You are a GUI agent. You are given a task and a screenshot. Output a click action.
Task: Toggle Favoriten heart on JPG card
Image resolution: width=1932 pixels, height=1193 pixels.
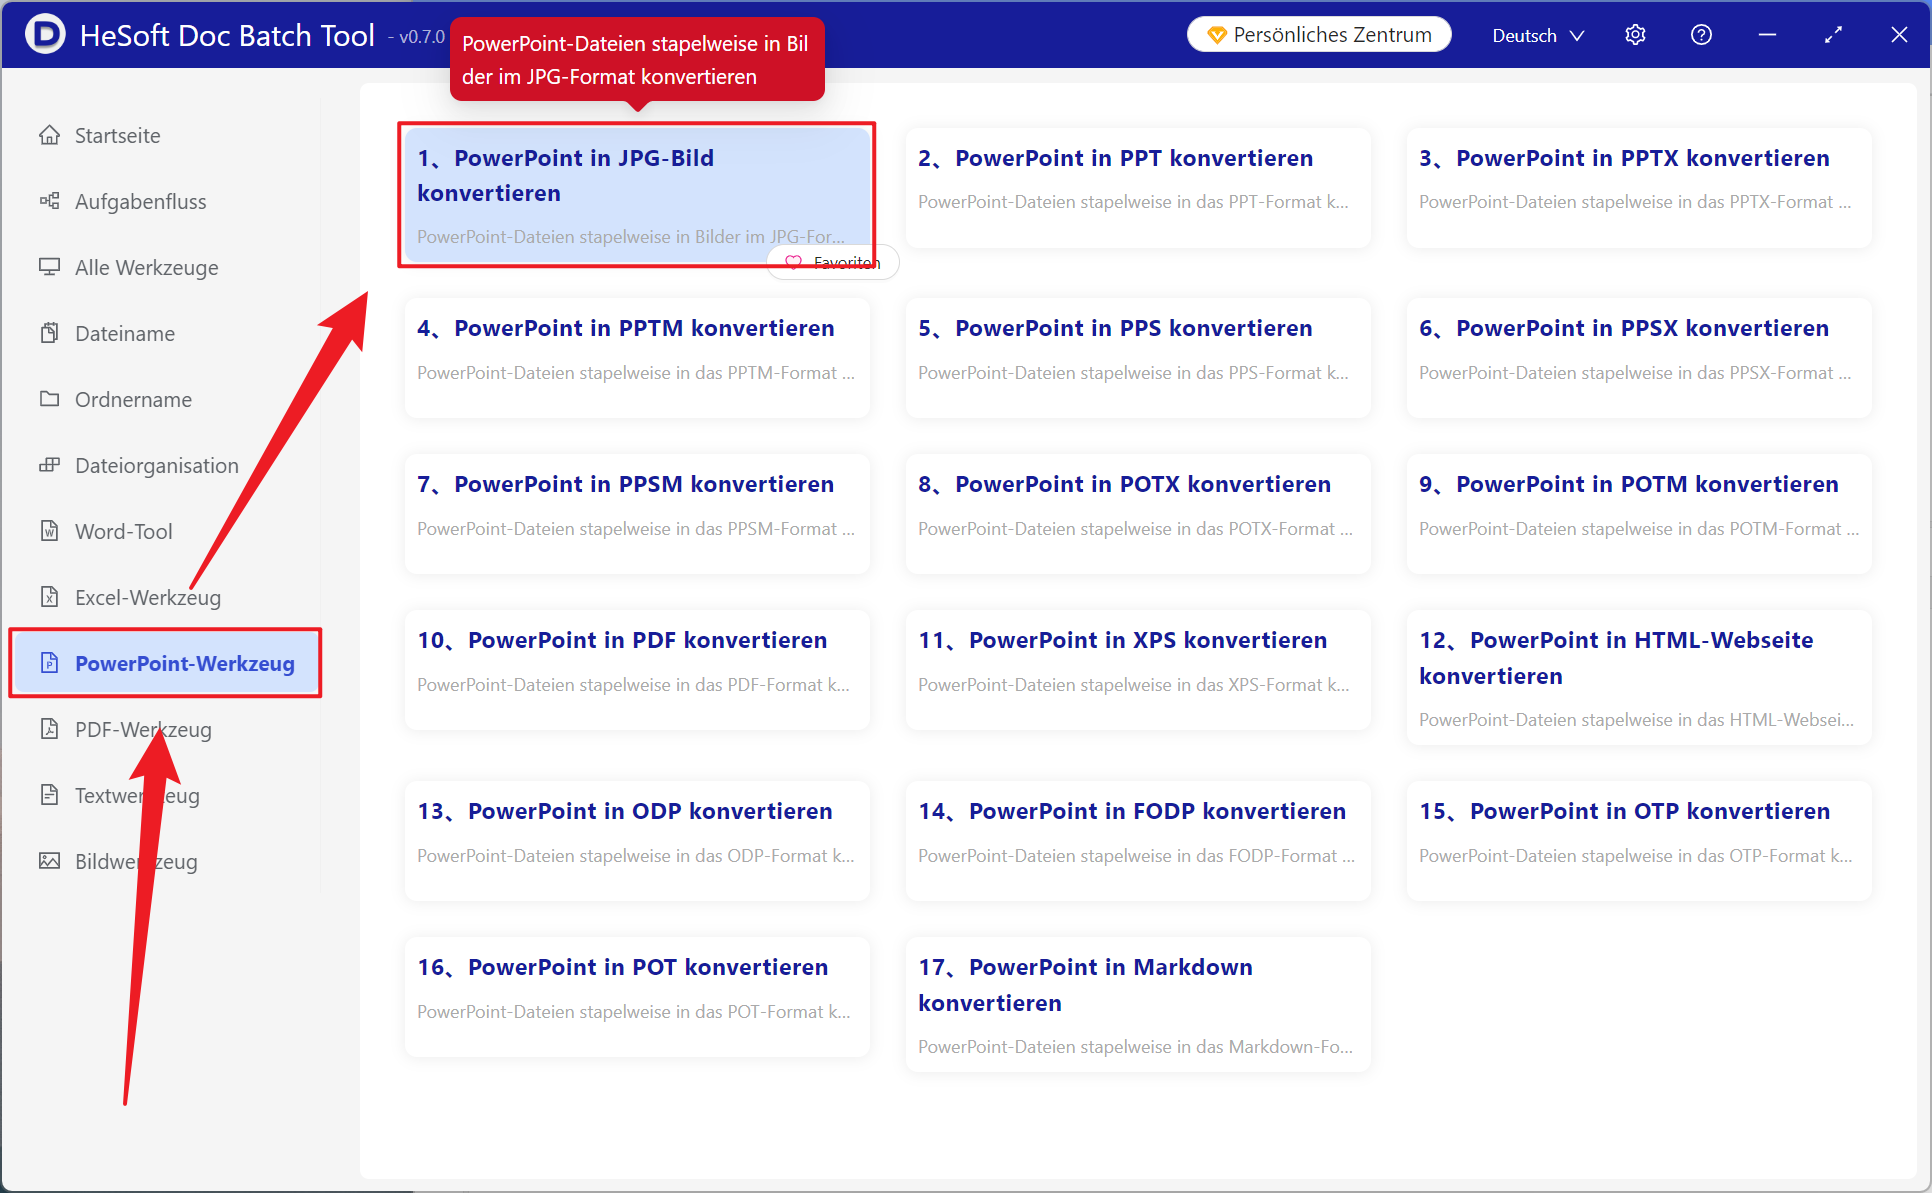[794, 262]
